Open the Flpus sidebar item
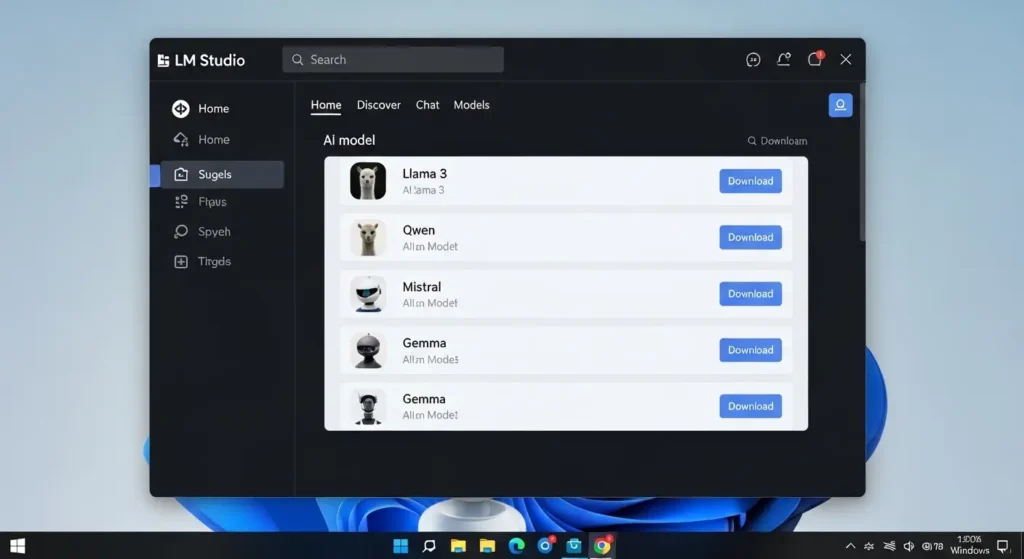The width and height of the screenshot is (1024, 559). click(x=200, y=202)
